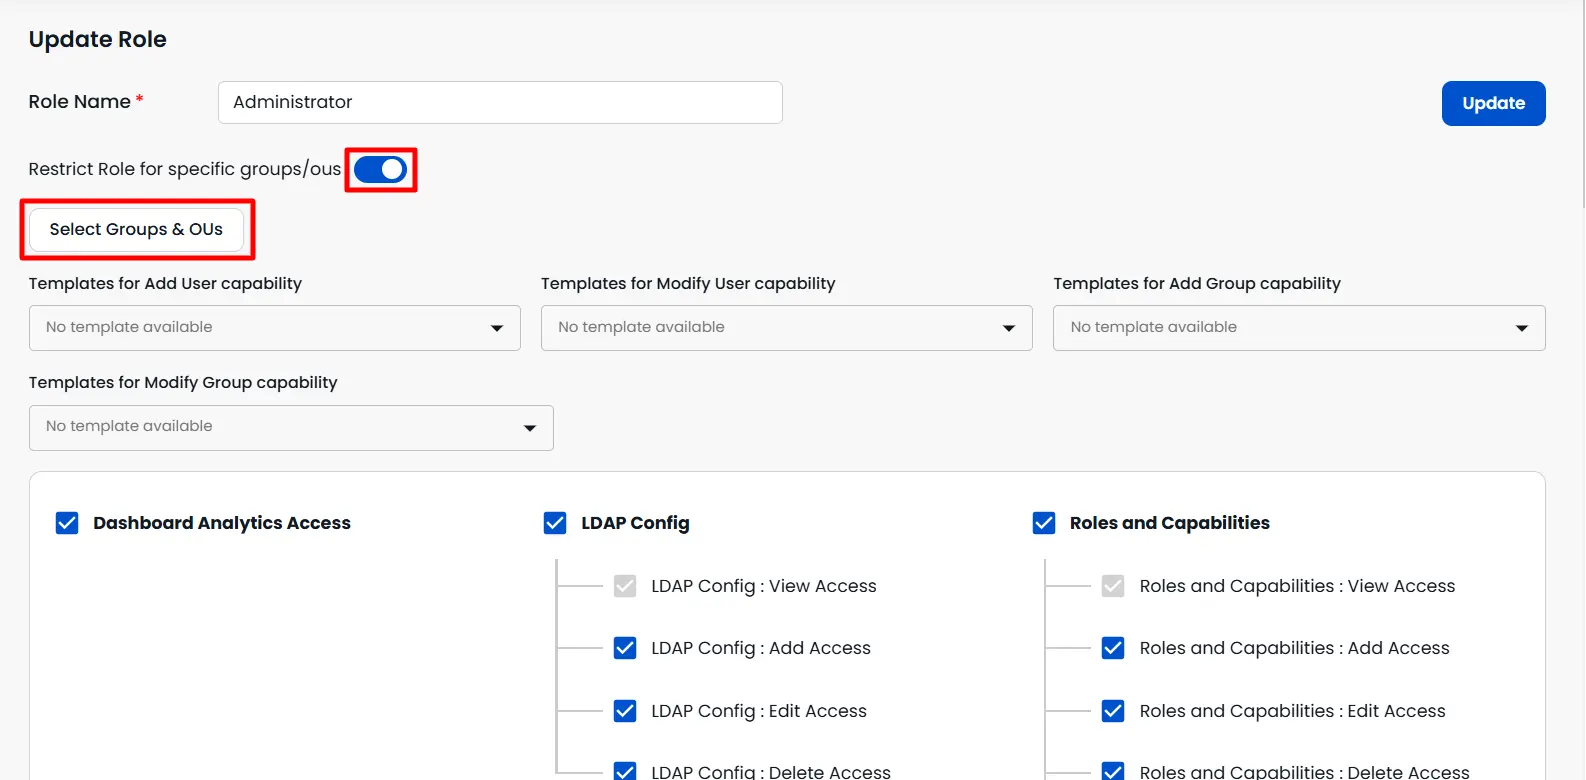Click the Dashboard Analytics Access label
The image size is (1586, 780).
(x=222, y=523)
